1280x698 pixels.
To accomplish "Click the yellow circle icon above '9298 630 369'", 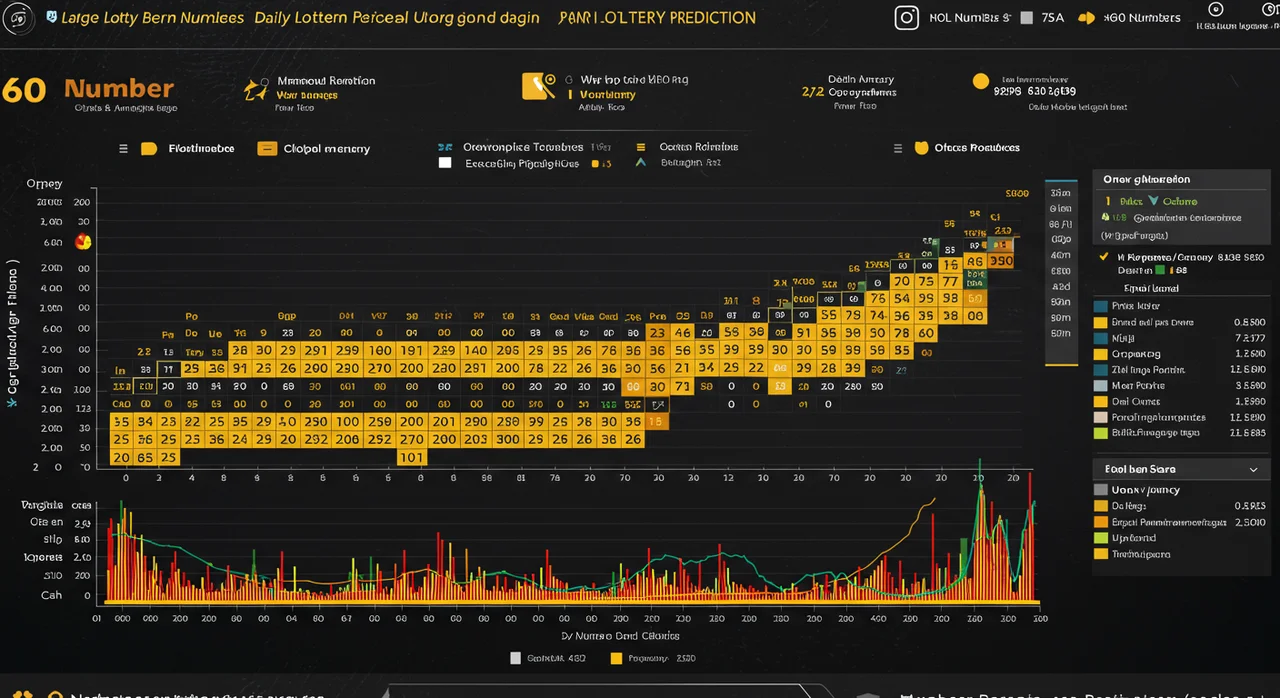I will tap(981, 81).
